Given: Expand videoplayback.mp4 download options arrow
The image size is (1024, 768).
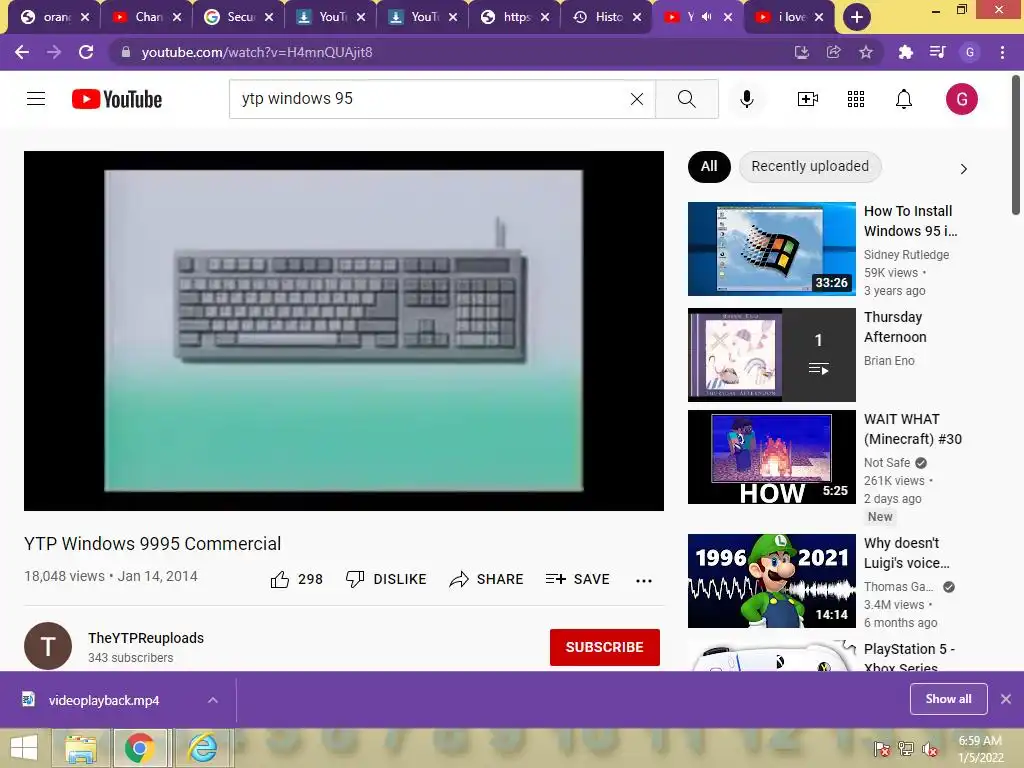Looking at the screenshot, I should click(213, 700).
